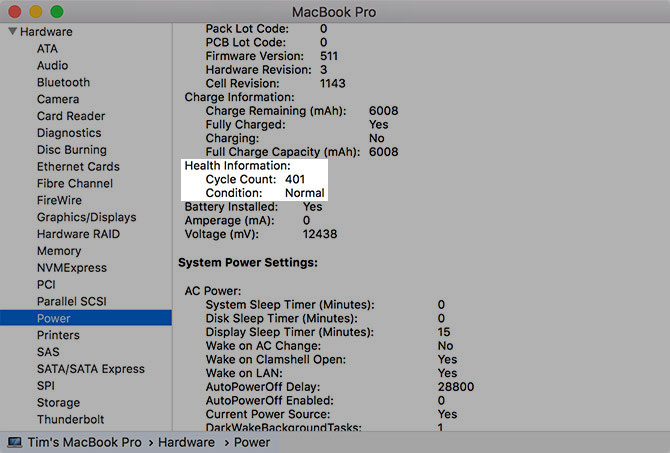Click the Firmware Version value 511
The image size is (670, 453).
tap(329, 56)
